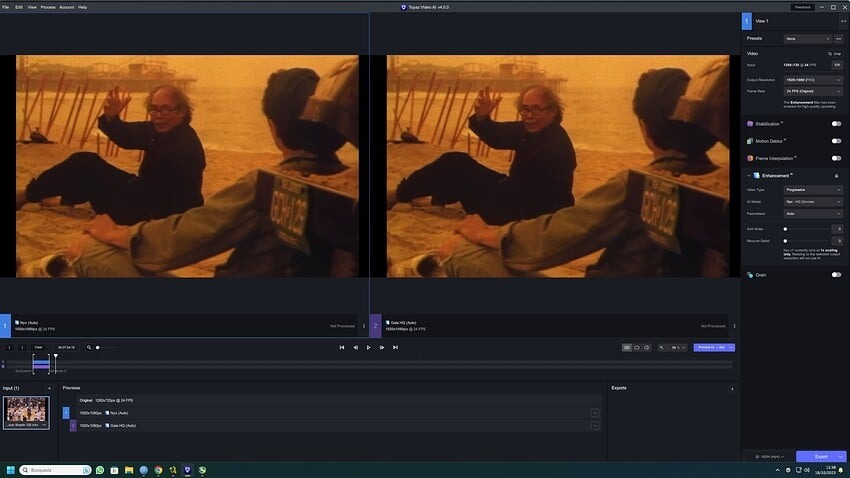Open the Process menu
The image size is (850, 478).
48,7
